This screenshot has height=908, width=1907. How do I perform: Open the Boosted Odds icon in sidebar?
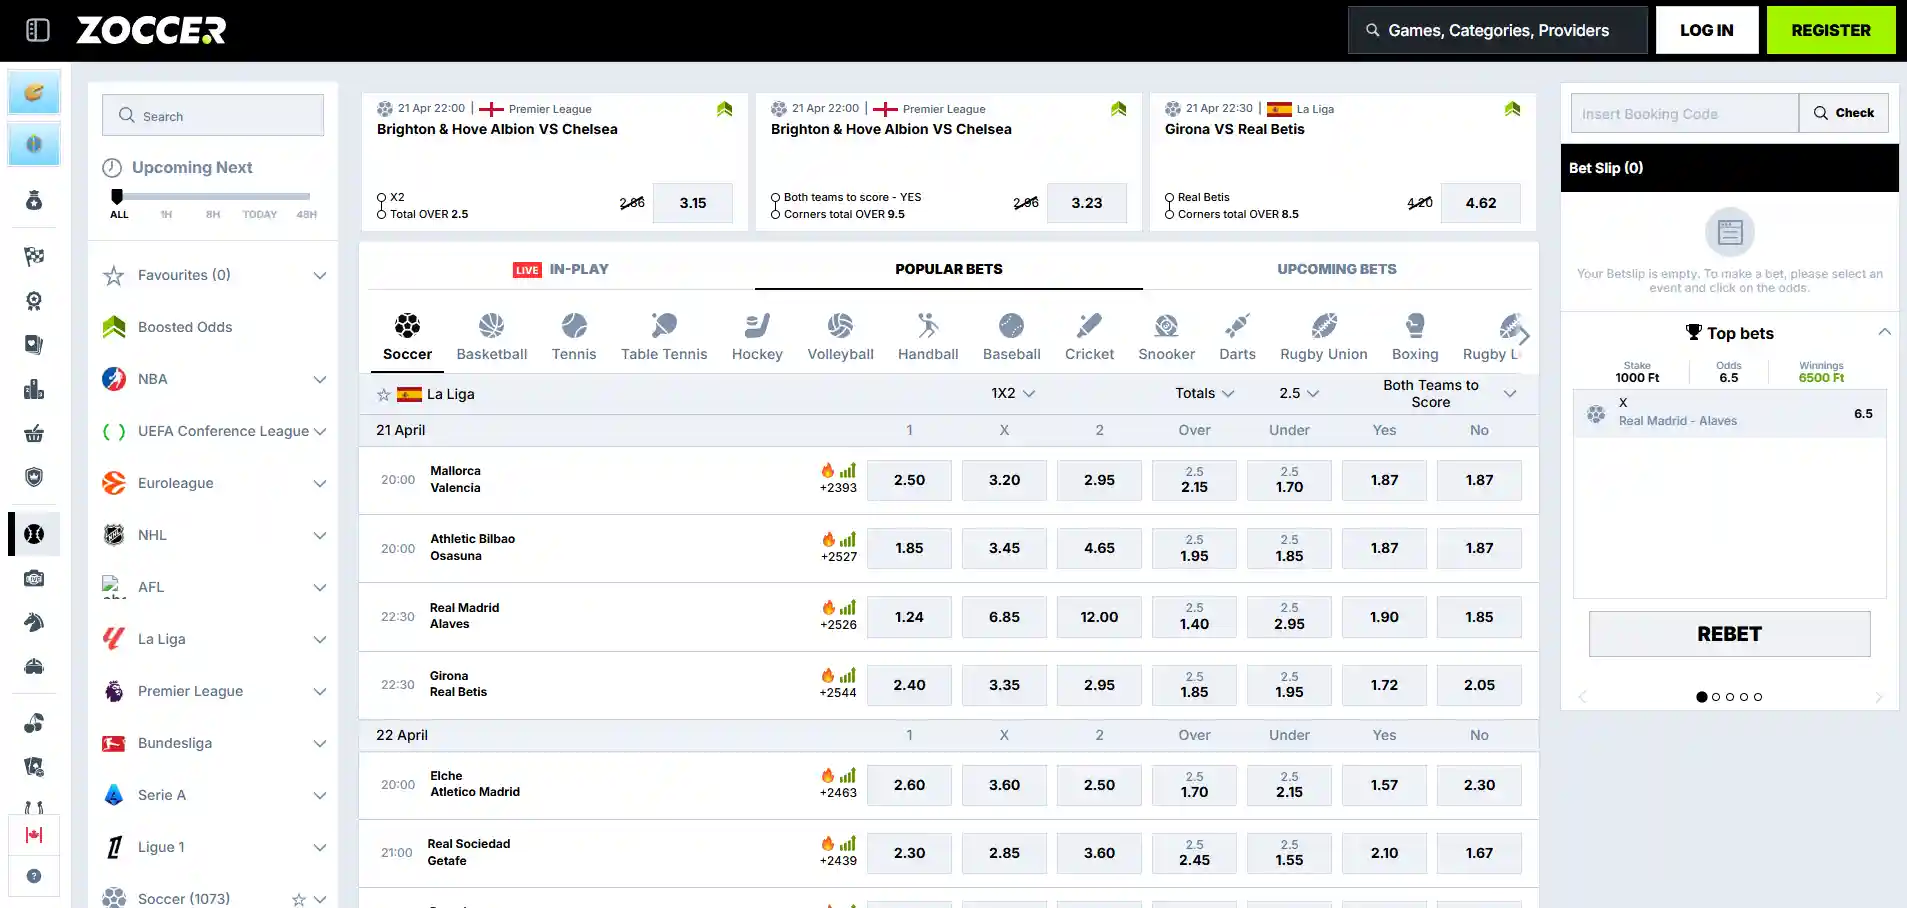coord(114,327)
